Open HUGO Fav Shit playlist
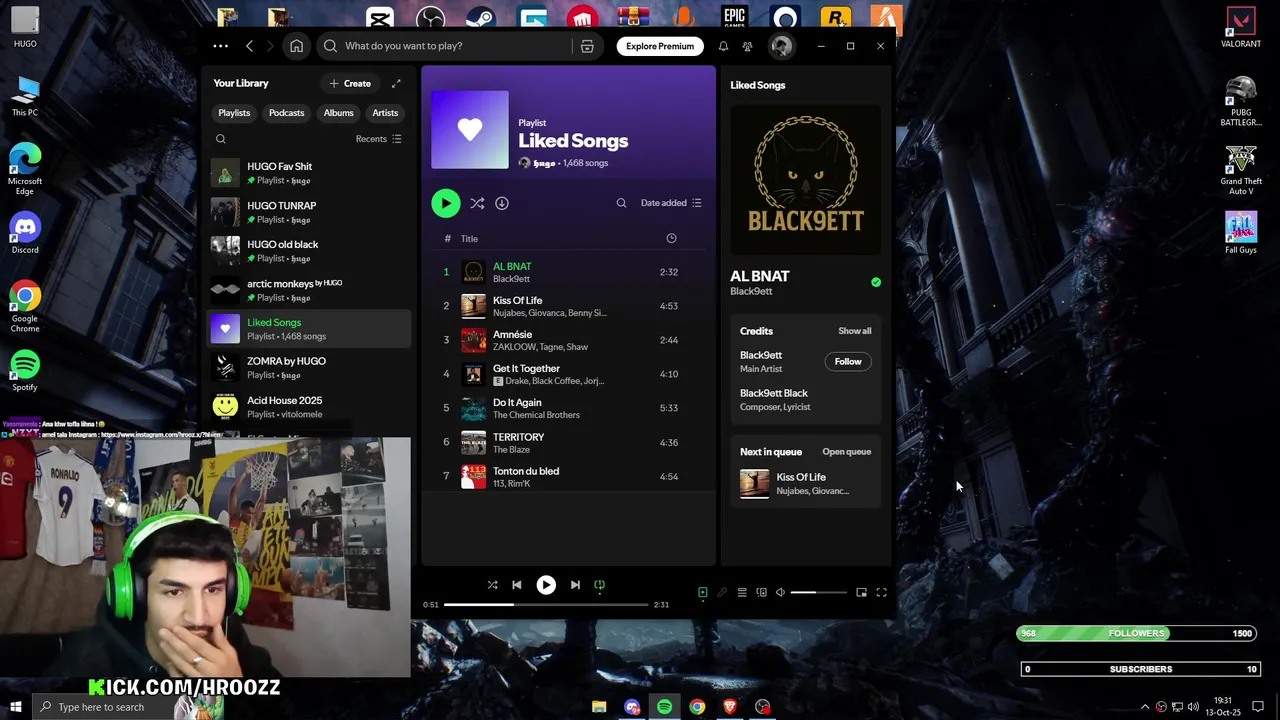The image size is (1280, 720). point(310,173)
